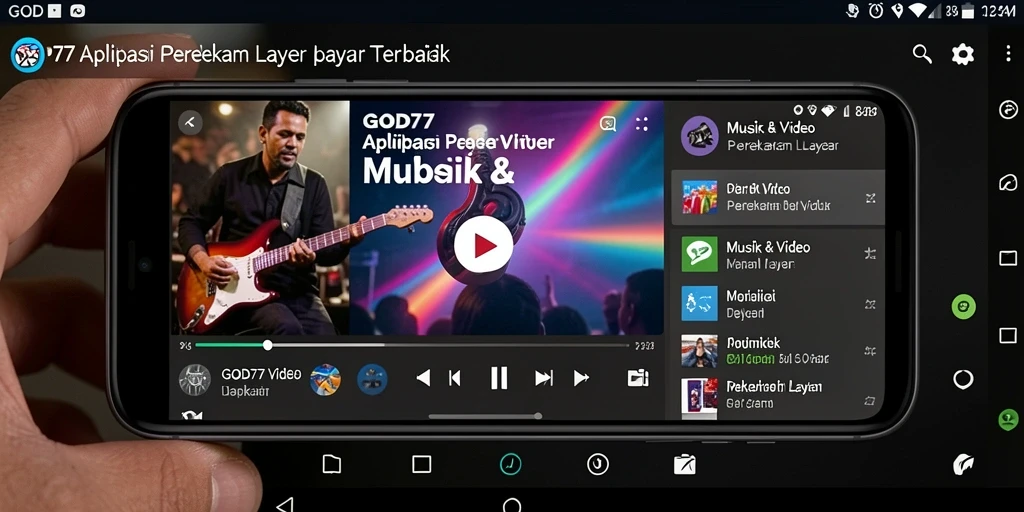The image size is (1024, 512).
Task: Open the search magnifier in top bar
Action: click(921, 54)
